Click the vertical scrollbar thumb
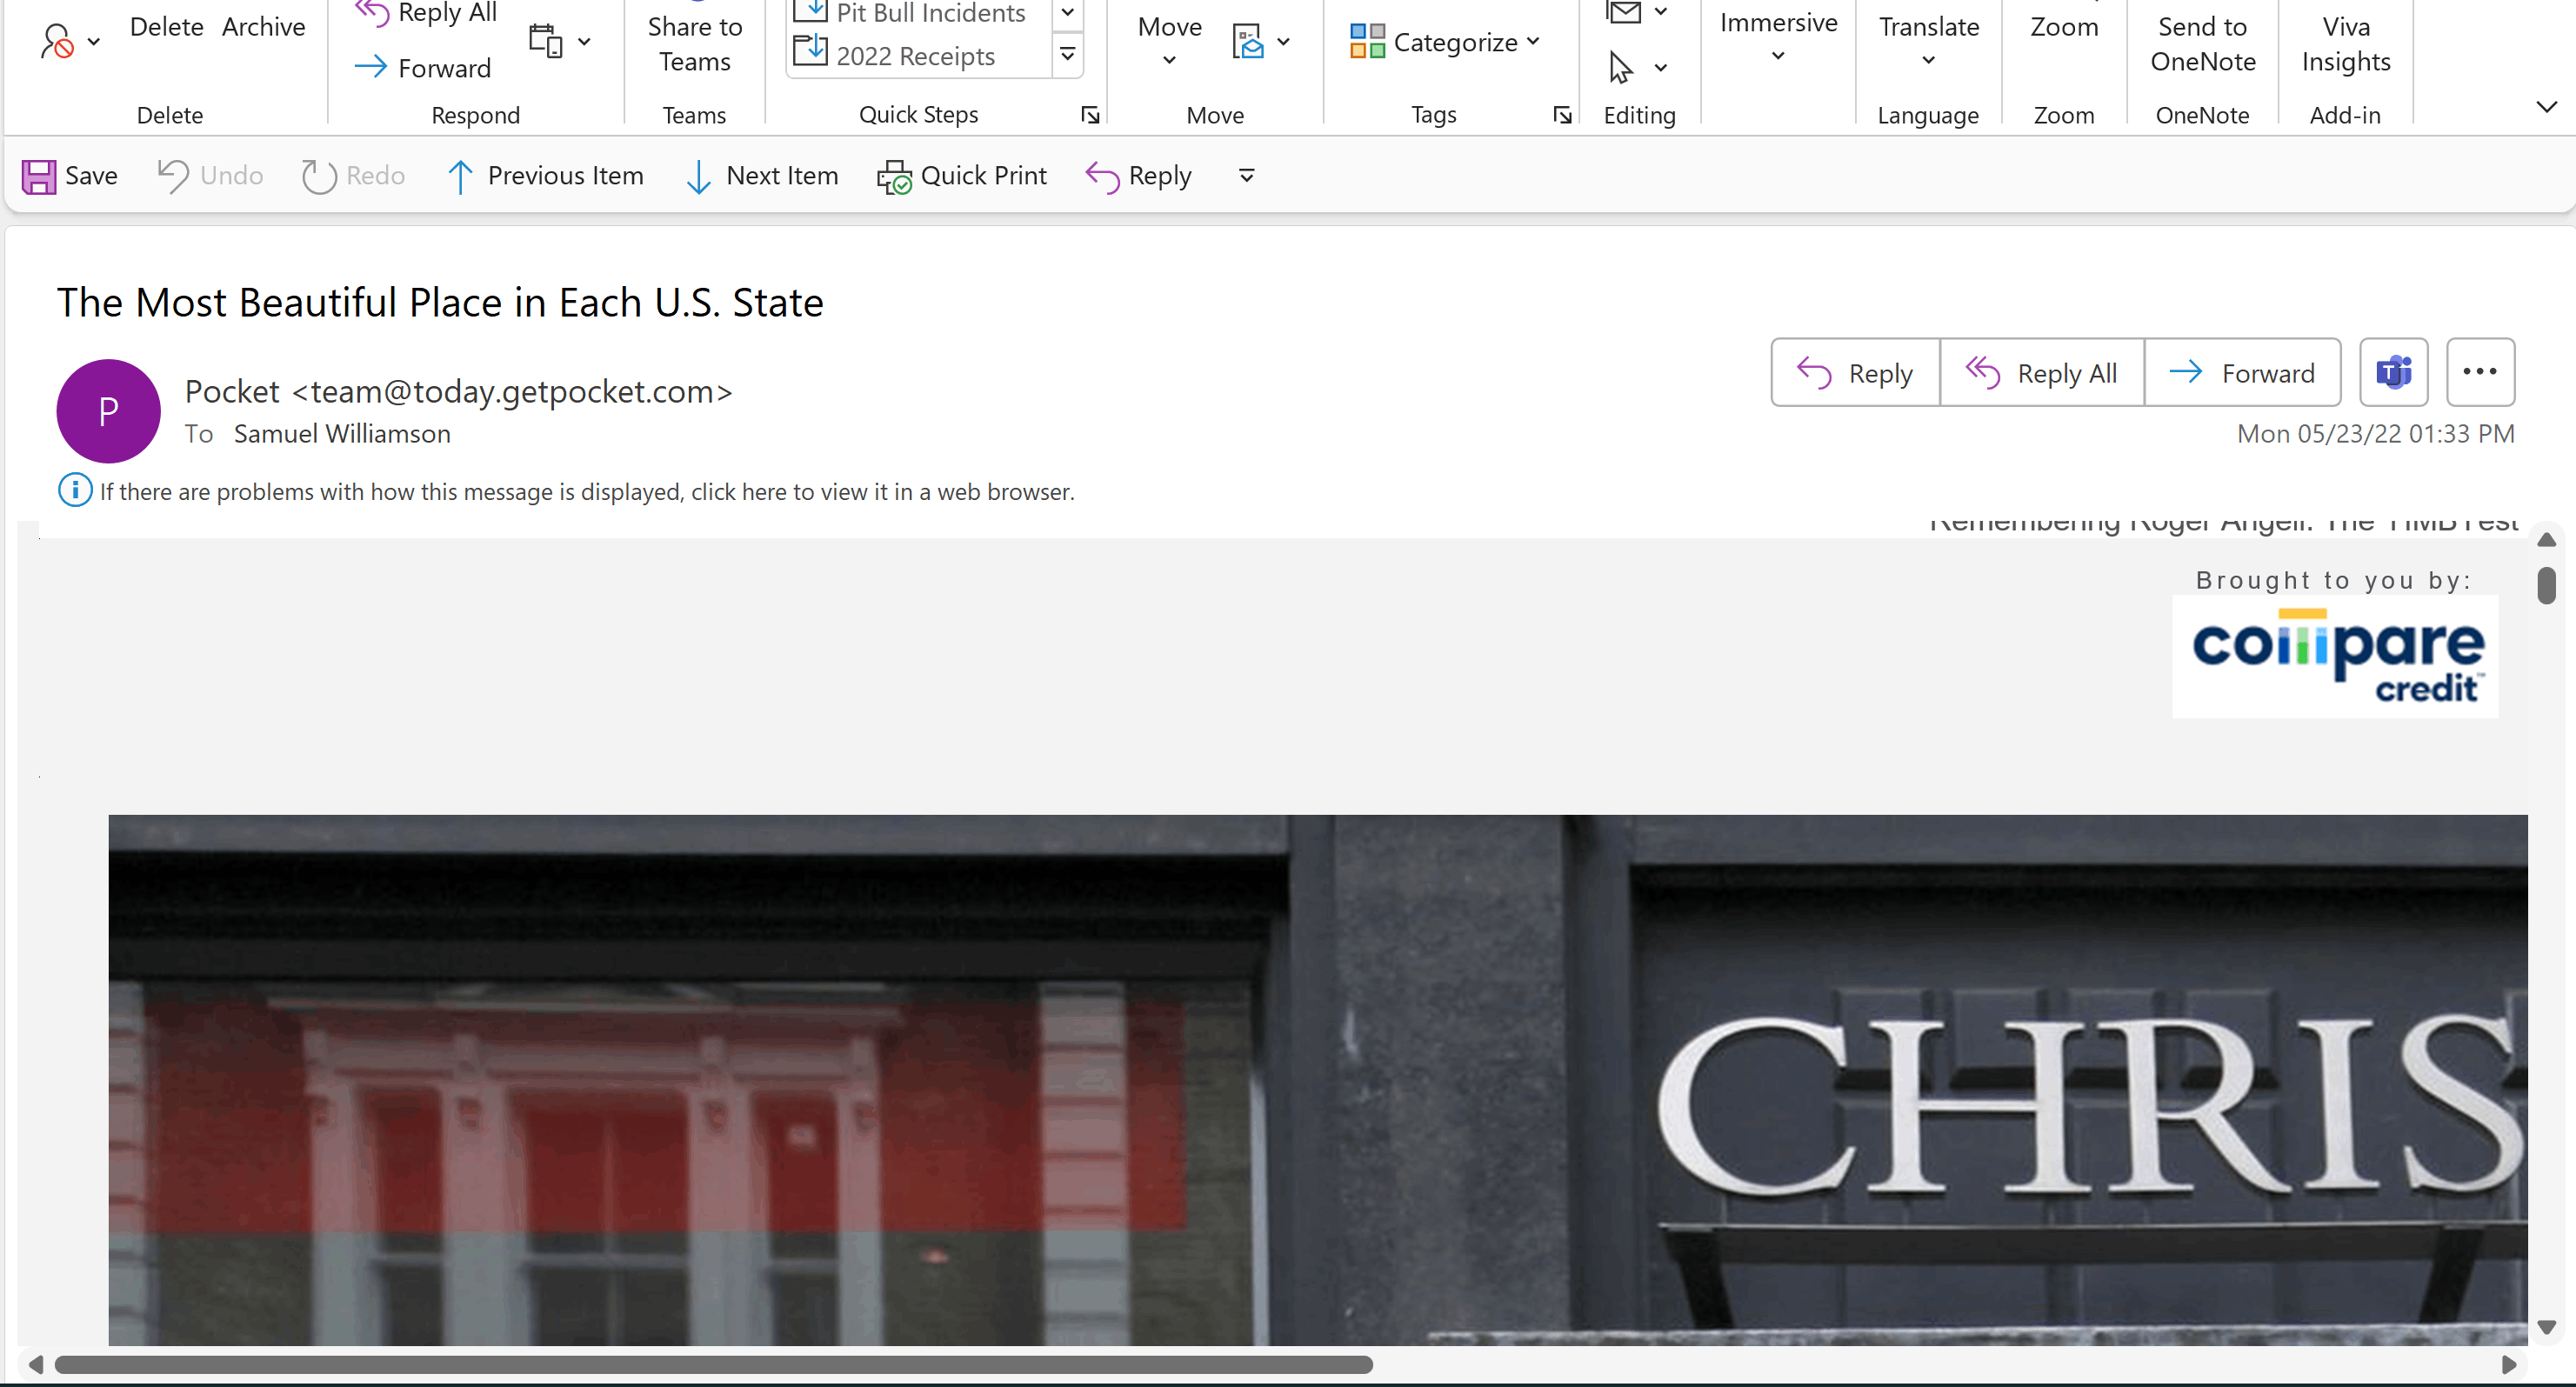 coord(2546,586)
